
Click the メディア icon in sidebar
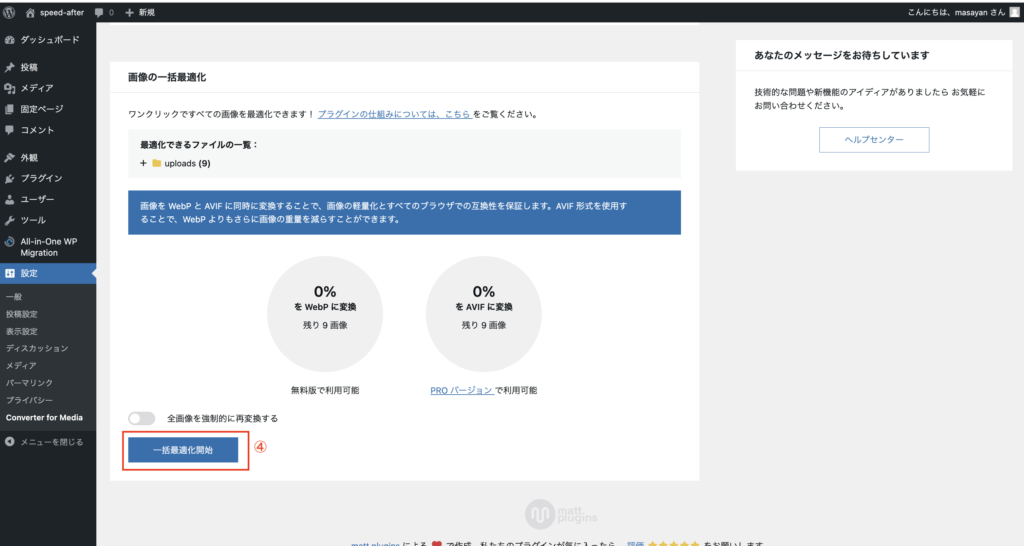tap(9, 88)
